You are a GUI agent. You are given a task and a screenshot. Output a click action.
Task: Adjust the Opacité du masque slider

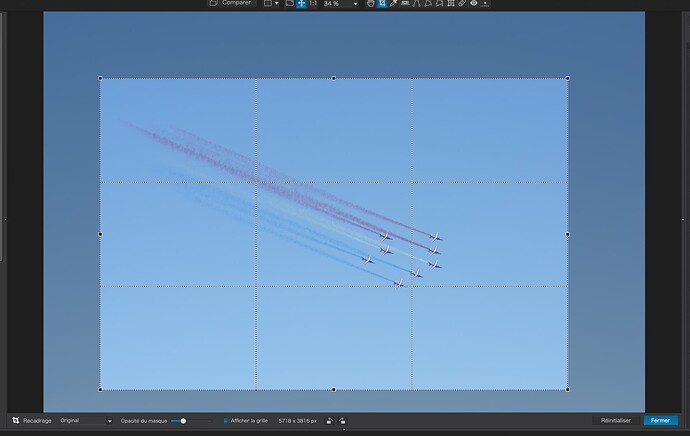(x=191, y=421)
